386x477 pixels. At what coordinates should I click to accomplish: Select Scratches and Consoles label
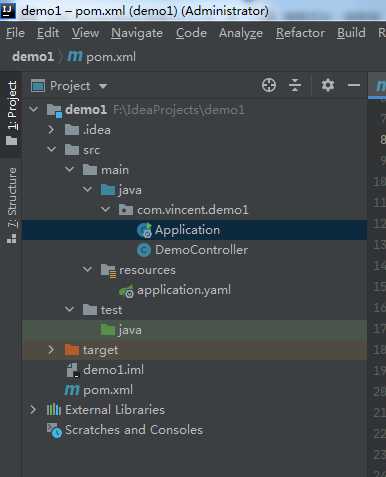(134, 430)
